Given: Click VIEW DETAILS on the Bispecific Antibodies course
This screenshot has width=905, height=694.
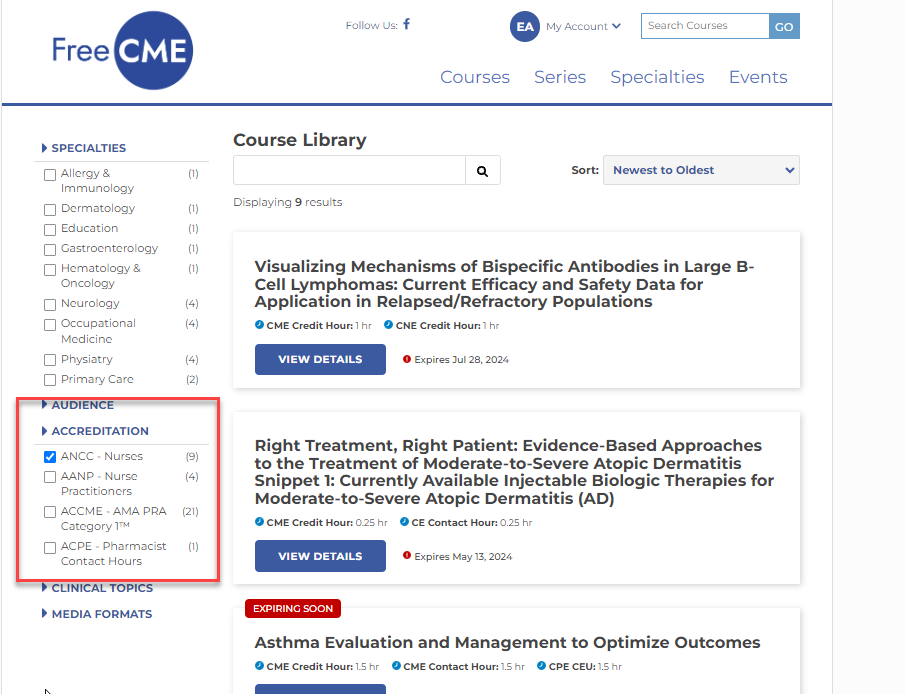Looking at the screenshot, I should click(x=320, y=359).
